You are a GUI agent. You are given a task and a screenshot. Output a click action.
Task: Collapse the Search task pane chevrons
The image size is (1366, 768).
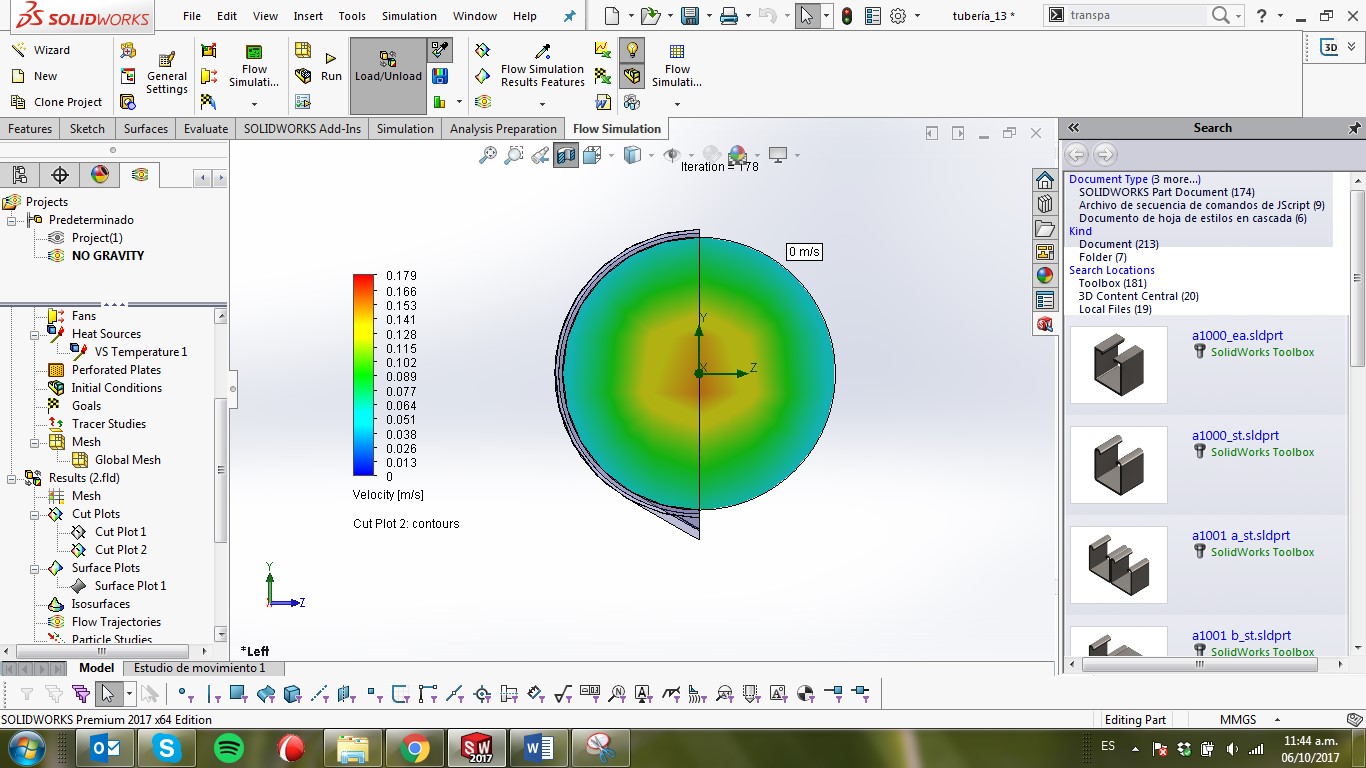point(1074,128)
